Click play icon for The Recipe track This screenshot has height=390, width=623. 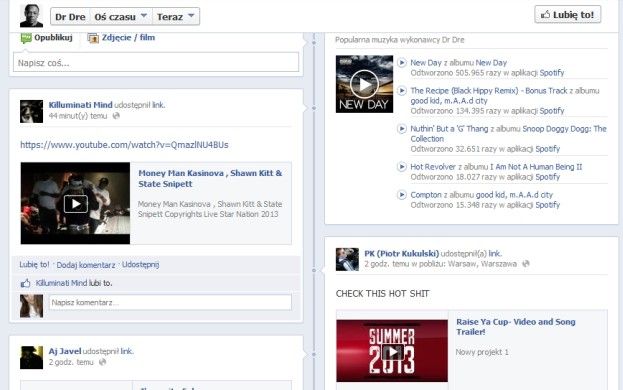click(402, 91)
